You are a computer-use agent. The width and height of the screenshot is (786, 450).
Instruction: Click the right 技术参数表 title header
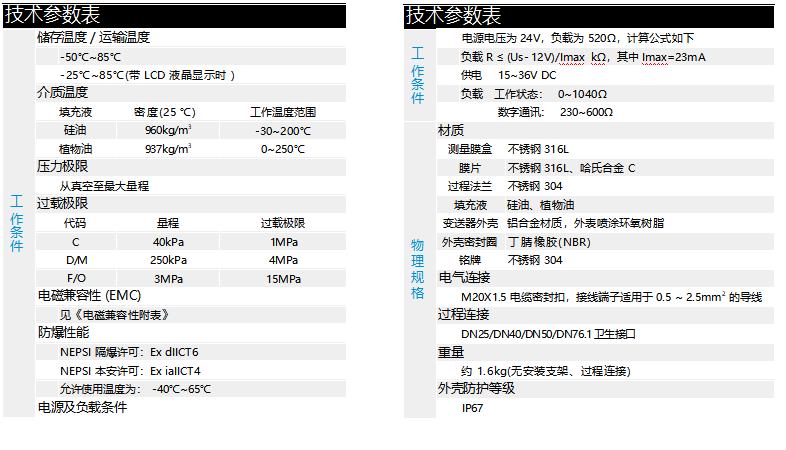tap(453, 15)
